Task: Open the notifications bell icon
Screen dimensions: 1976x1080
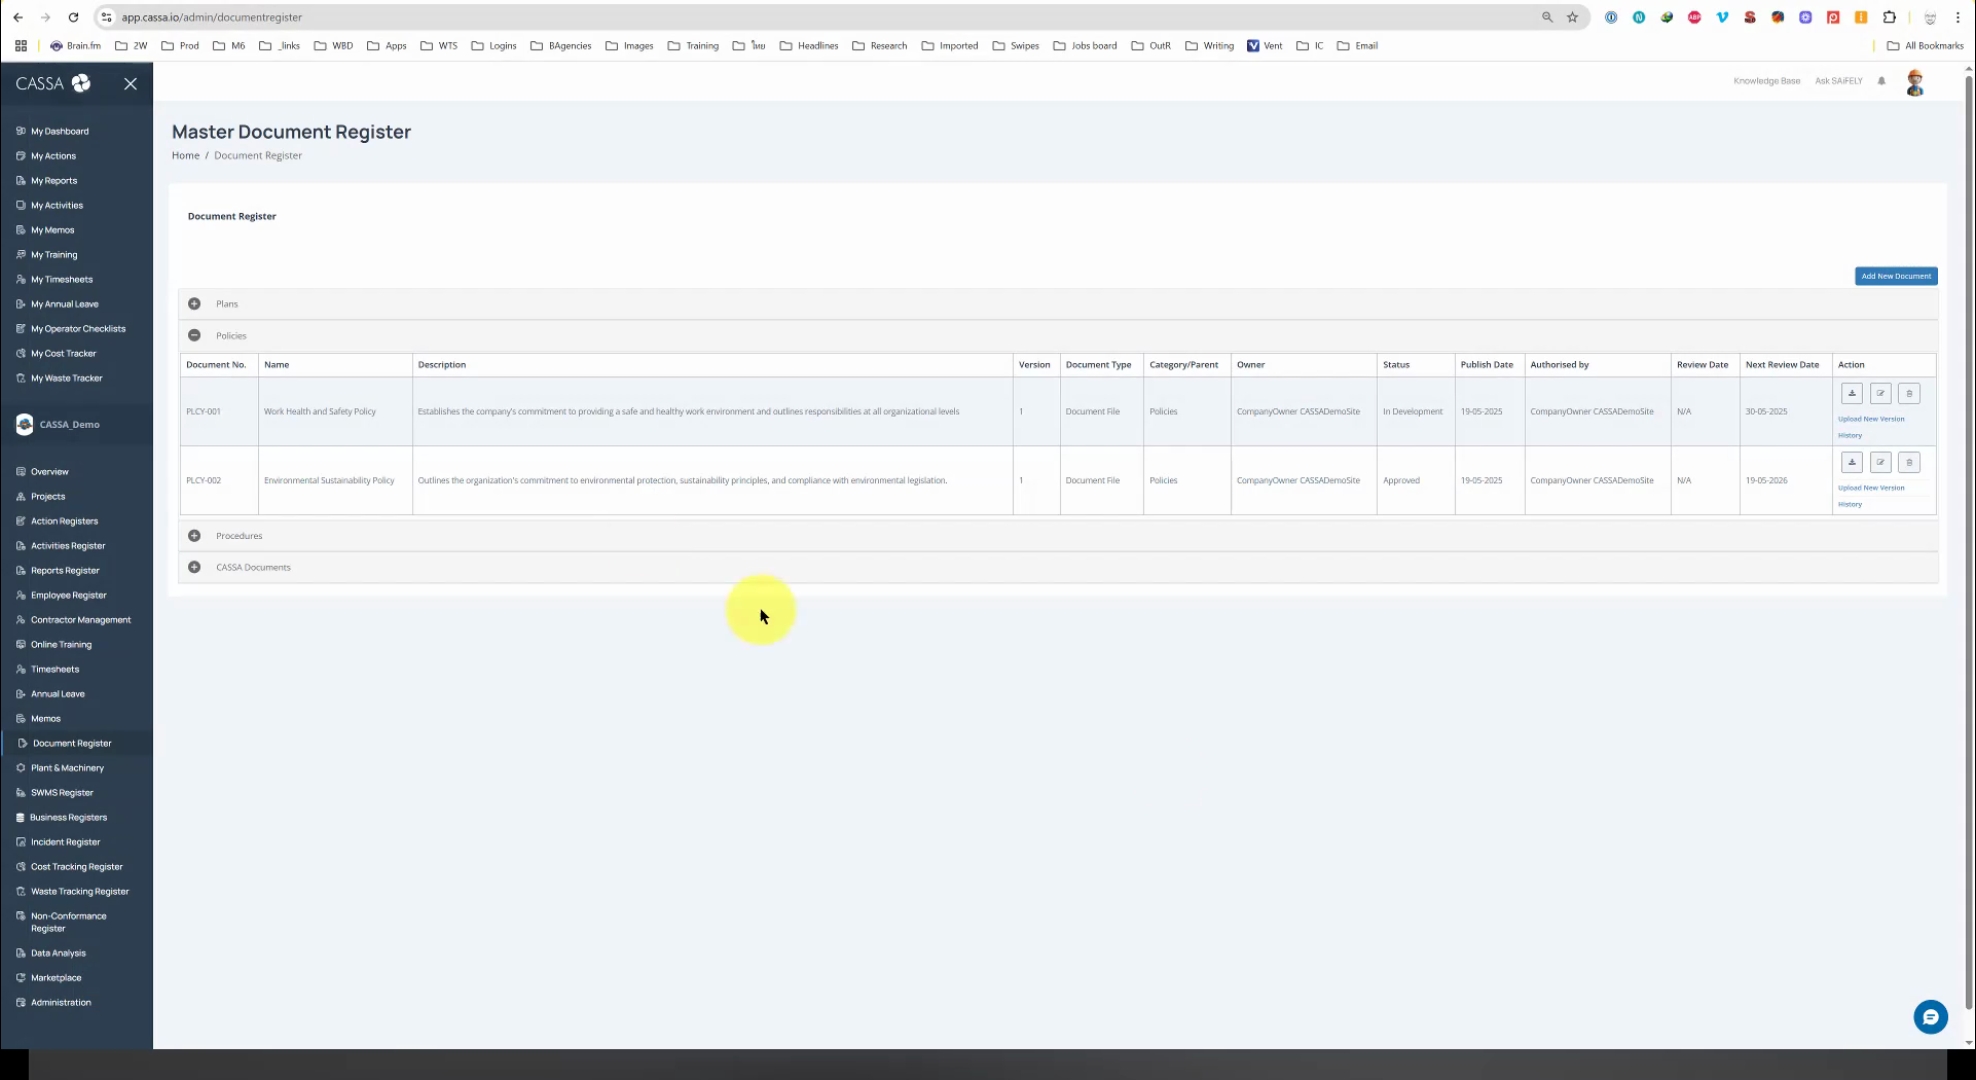Action: point(1881,81)
